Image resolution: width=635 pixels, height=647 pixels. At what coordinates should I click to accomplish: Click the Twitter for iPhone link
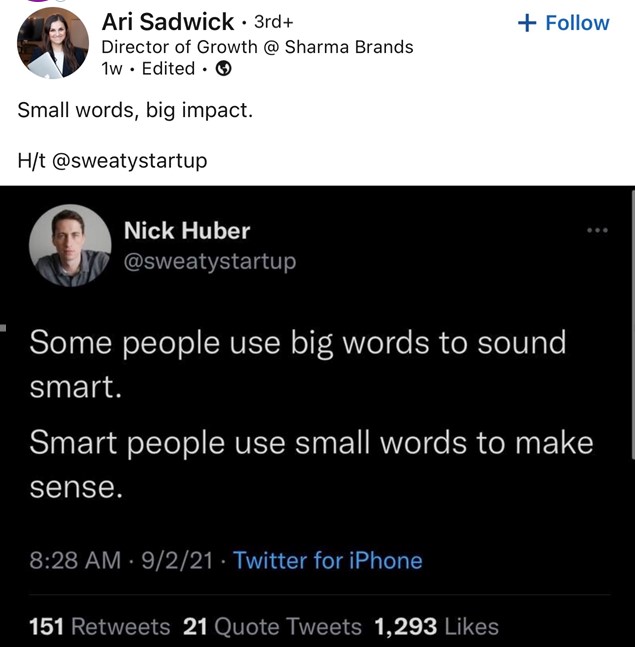(x=328, y=560)
